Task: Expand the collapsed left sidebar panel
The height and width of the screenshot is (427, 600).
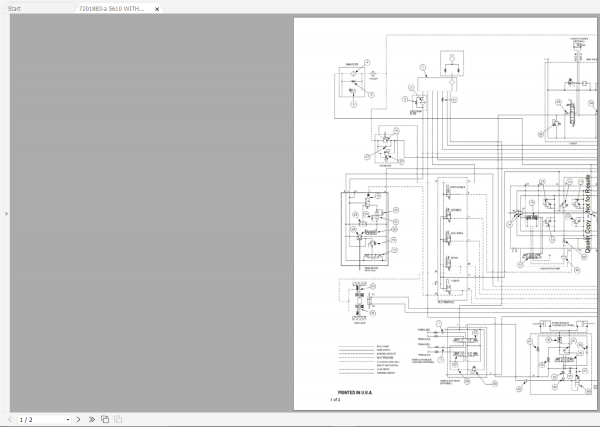Action: (x=7, y=214)
